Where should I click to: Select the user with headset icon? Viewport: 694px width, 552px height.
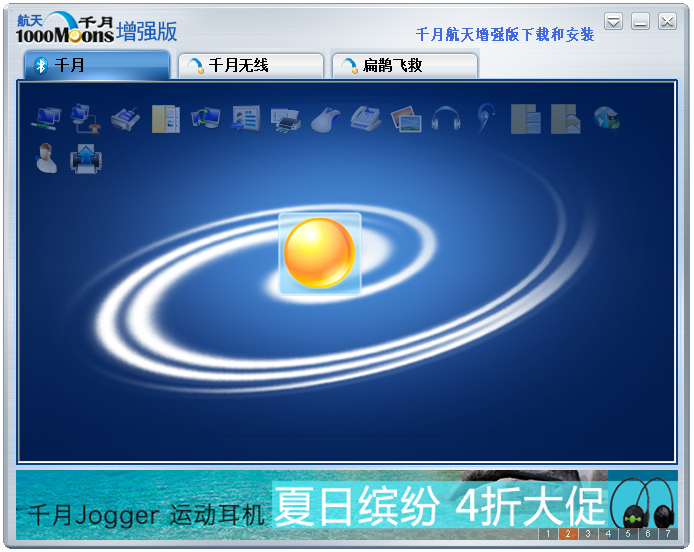coord(46,158)
